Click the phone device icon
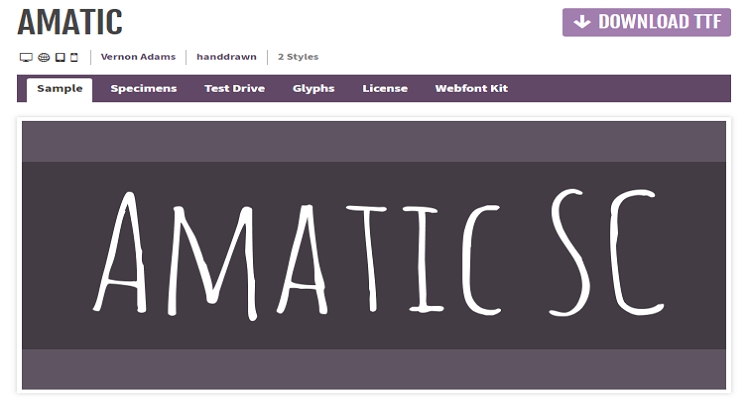750x400 pixels. pos(74,57)
